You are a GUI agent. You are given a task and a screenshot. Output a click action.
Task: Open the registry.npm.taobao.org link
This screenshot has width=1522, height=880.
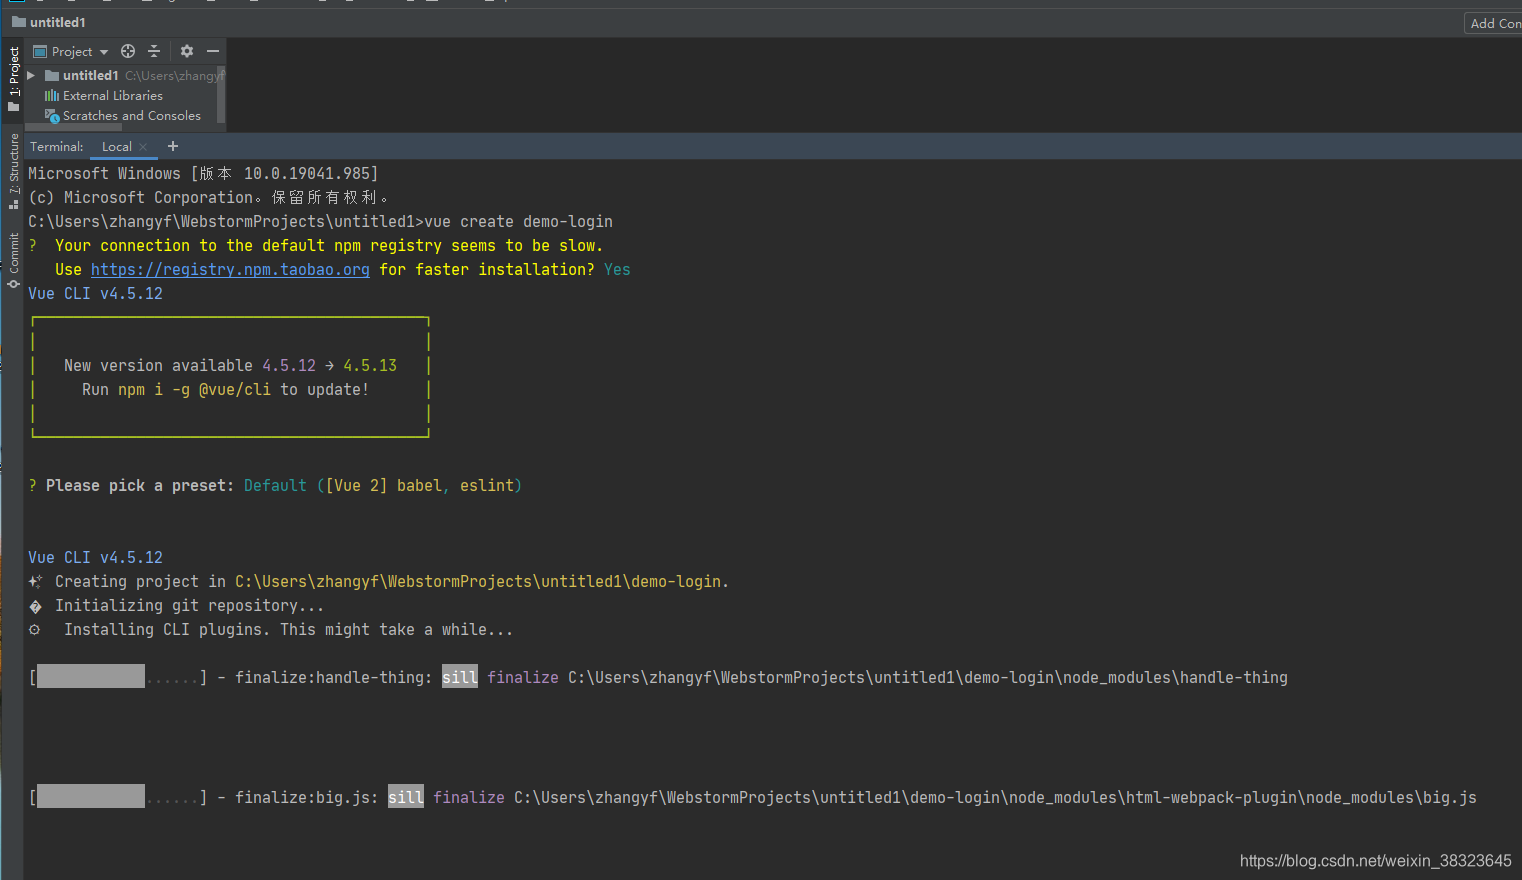(x=230, y=270)
